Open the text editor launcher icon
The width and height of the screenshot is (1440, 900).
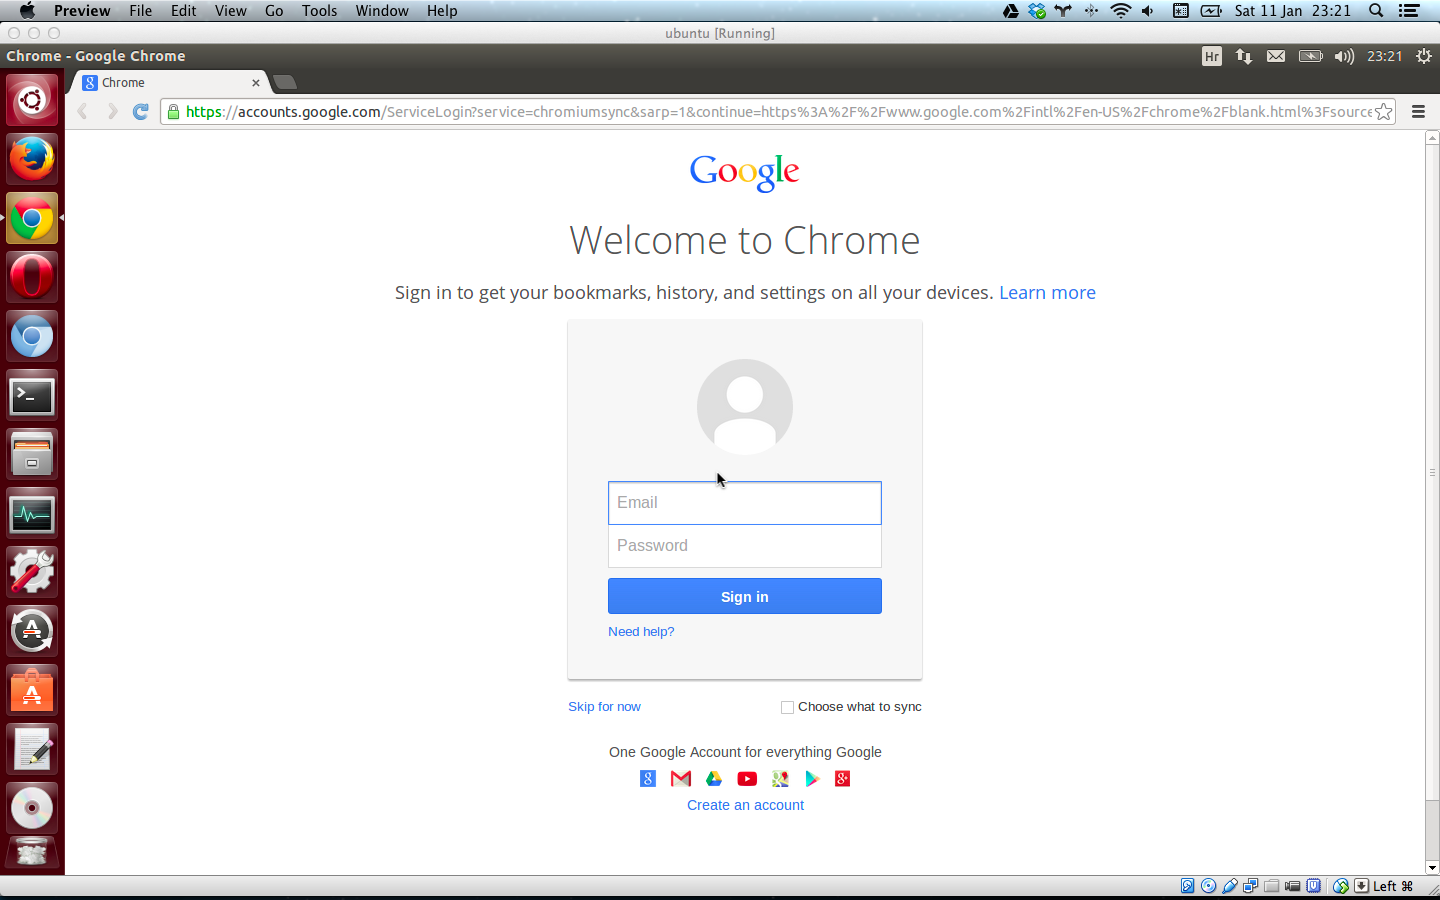click(32, 750)
